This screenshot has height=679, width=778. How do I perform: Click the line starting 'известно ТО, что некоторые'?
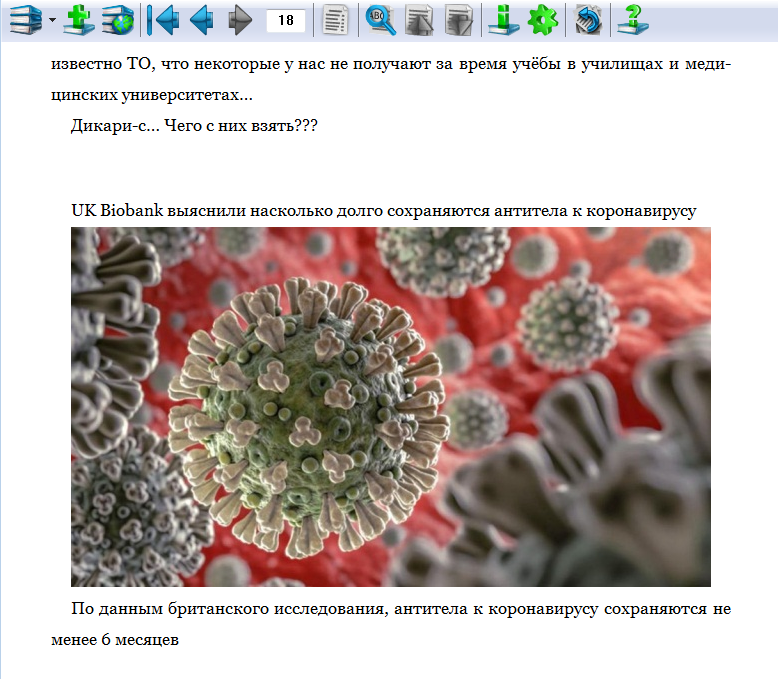(391, 64)
